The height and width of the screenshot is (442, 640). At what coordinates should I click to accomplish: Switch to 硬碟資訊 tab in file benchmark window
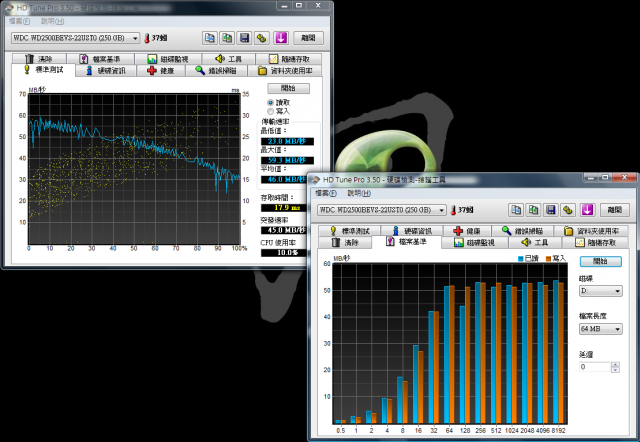pos(412,231)
